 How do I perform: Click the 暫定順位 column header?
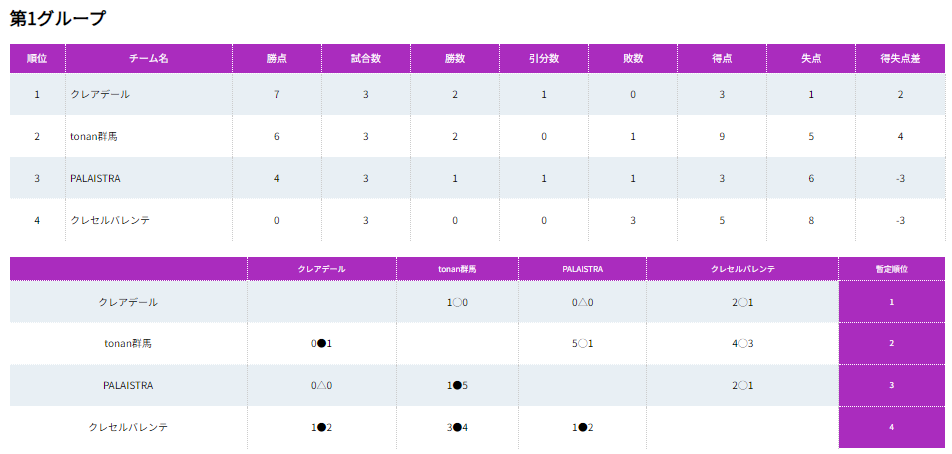[x=891, y=269]
